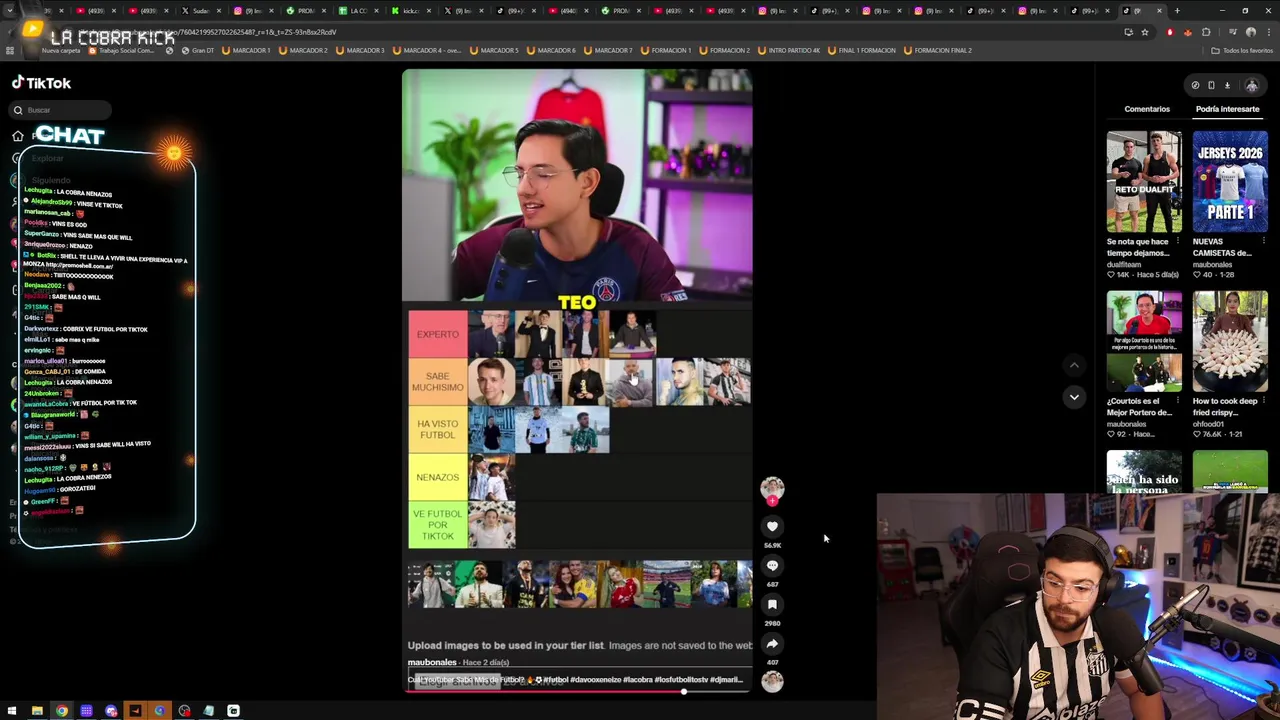Click the home icon in the TikTok sidebar
This screenshot has width=1280, height=720.
[18, 136]
